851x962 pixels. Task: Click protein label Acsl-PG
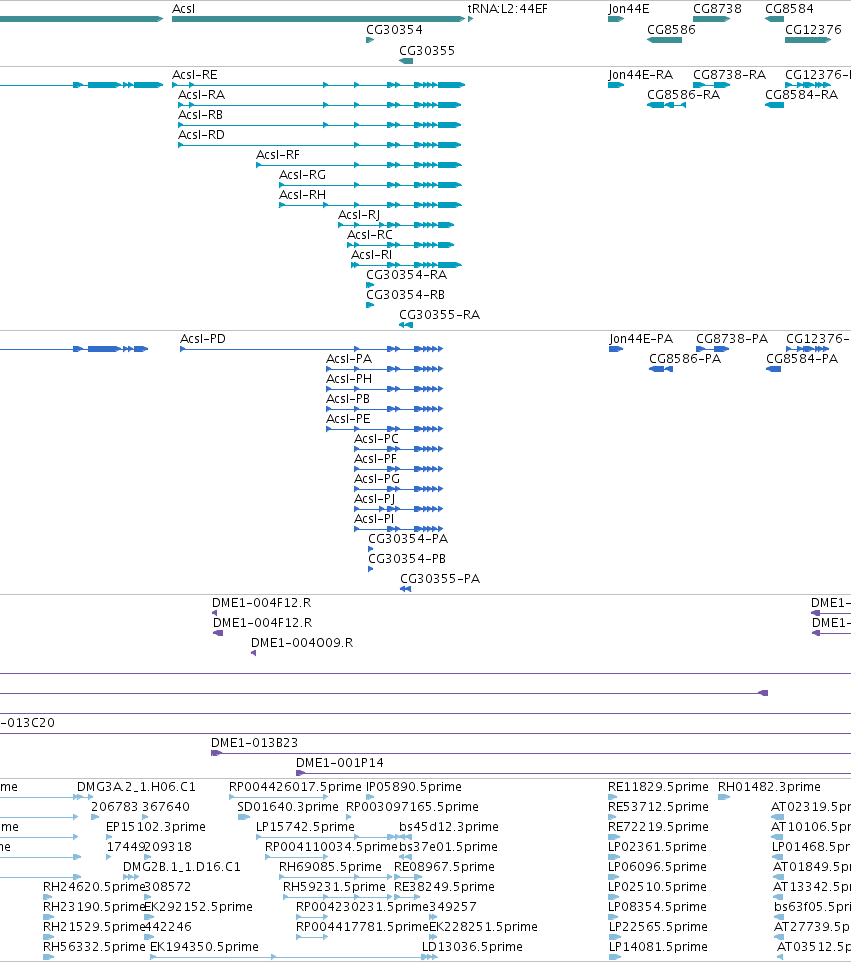click(x=377, y=479)
